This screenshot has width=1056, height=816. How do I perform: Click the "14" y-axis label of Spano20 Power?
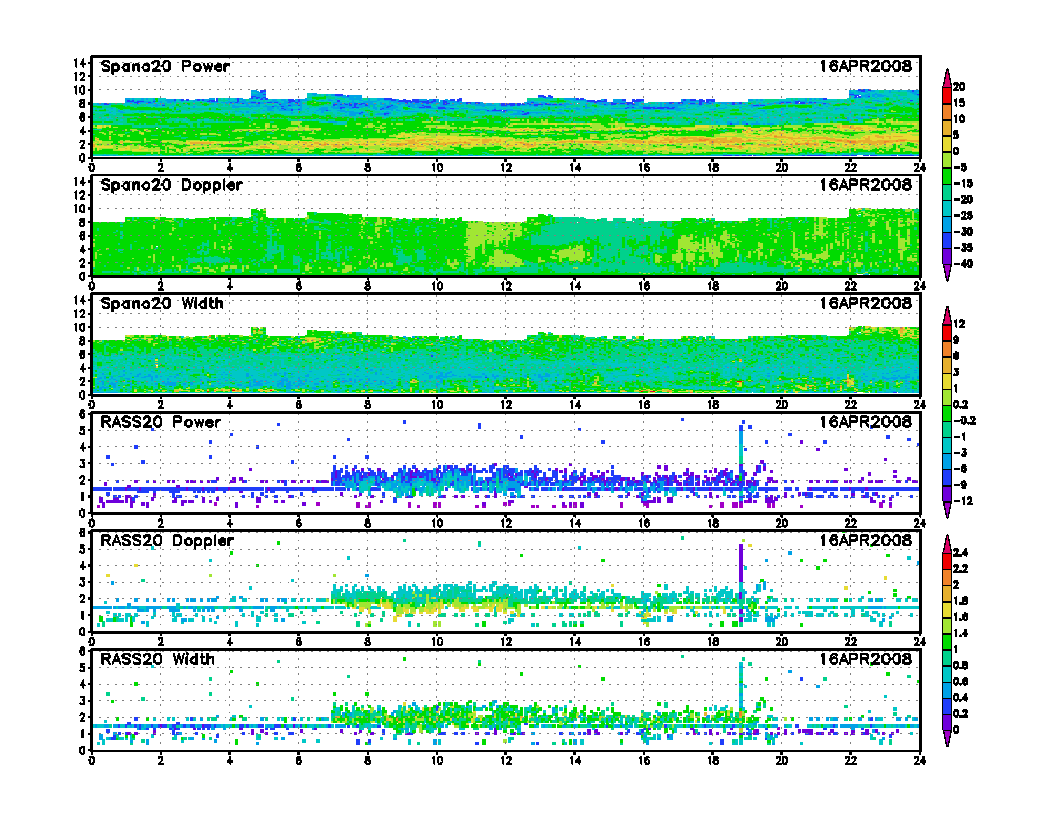click(80, 63)
